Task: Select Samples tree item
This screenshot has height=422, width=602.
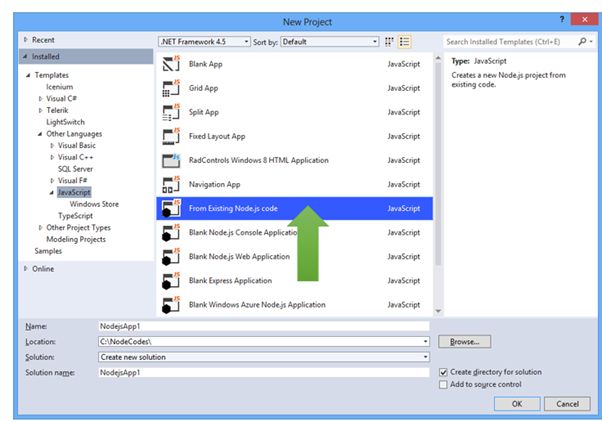Action: (48, 251)
